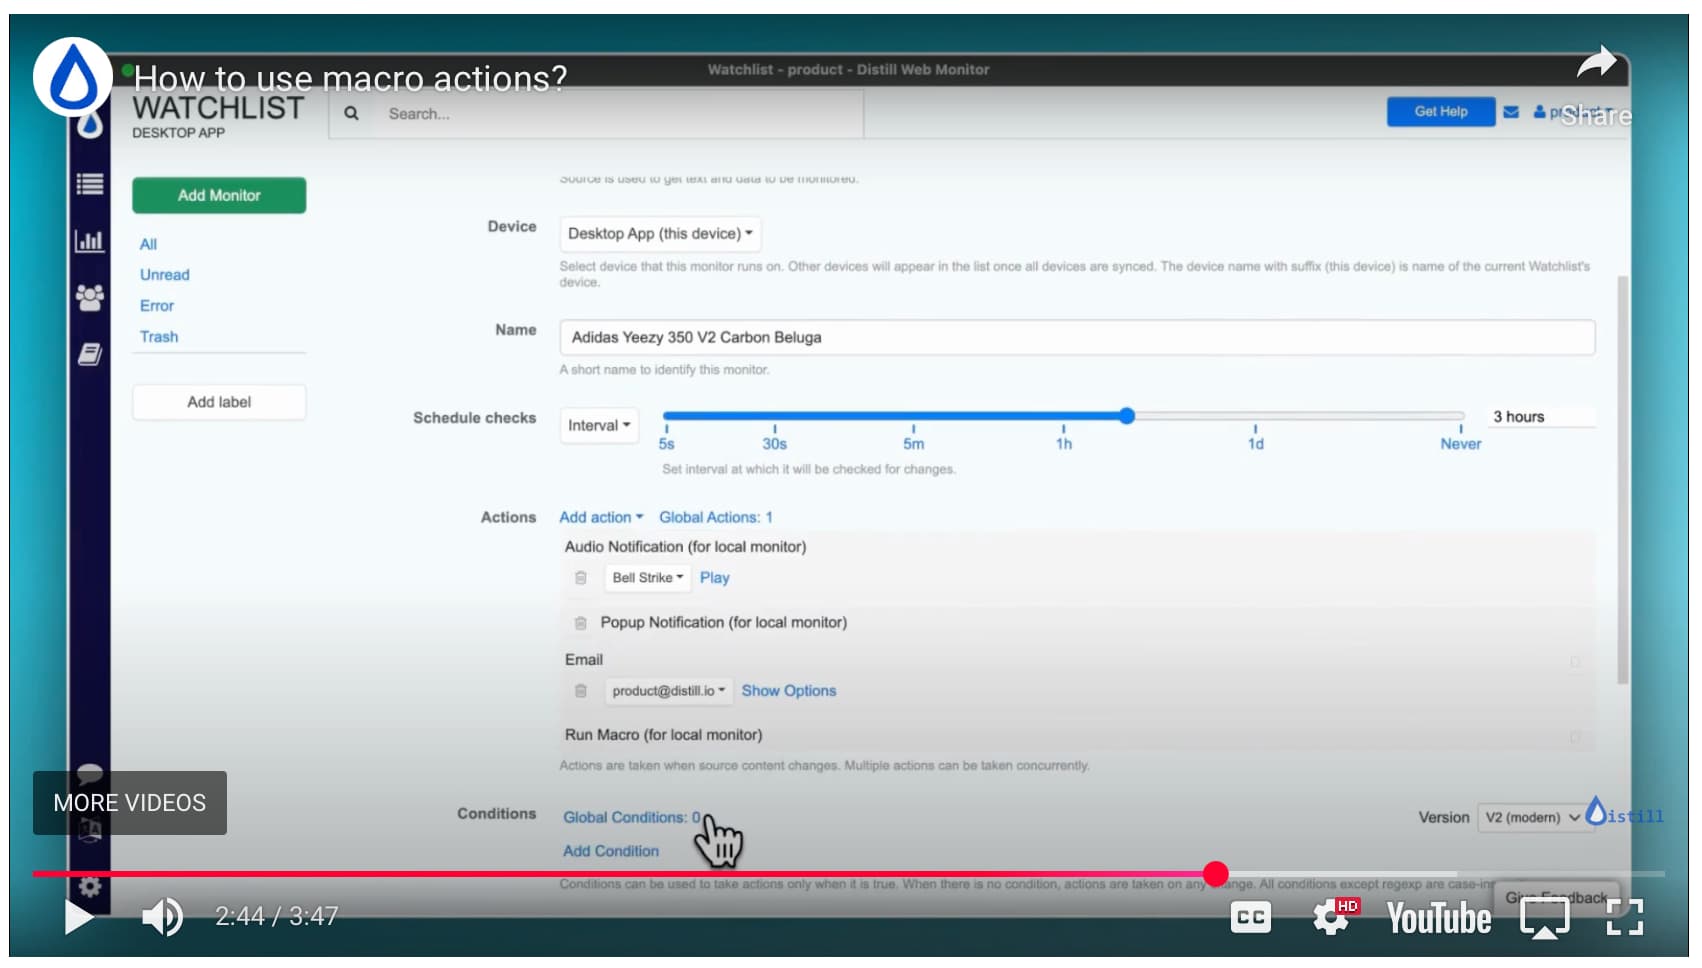The height and width of the screenshot is (968, 1702).
Task: Share the video via arrow icon
Action: pos(1597,63)
